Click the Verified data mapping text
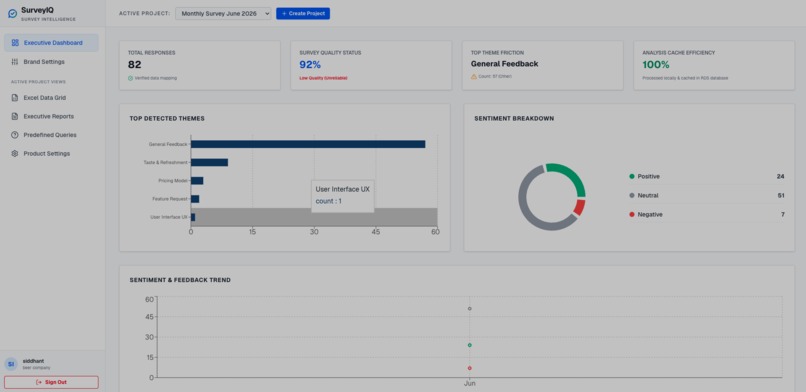Viewport: 806px width, 392px height. click(155, 78)
